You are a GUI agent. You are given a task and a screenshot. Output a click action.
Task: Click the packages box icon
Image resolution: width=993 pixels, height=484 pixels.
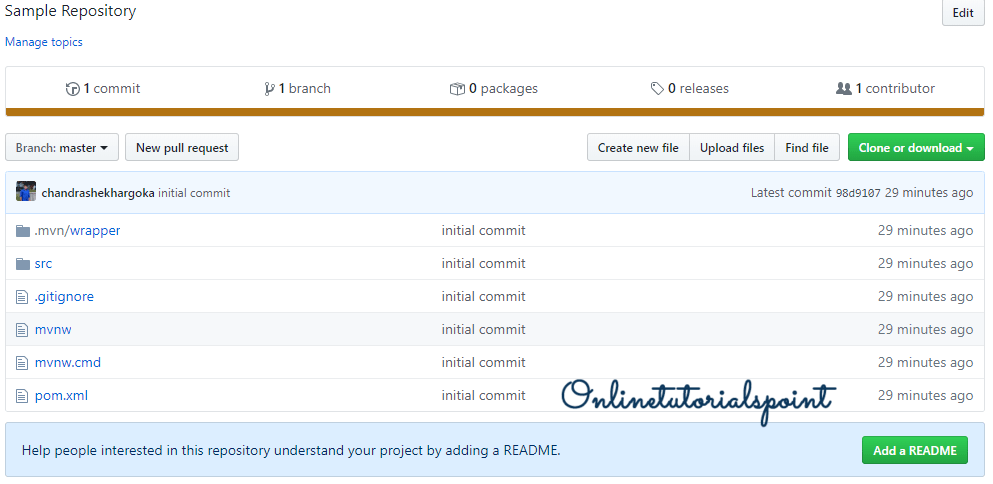457,89
